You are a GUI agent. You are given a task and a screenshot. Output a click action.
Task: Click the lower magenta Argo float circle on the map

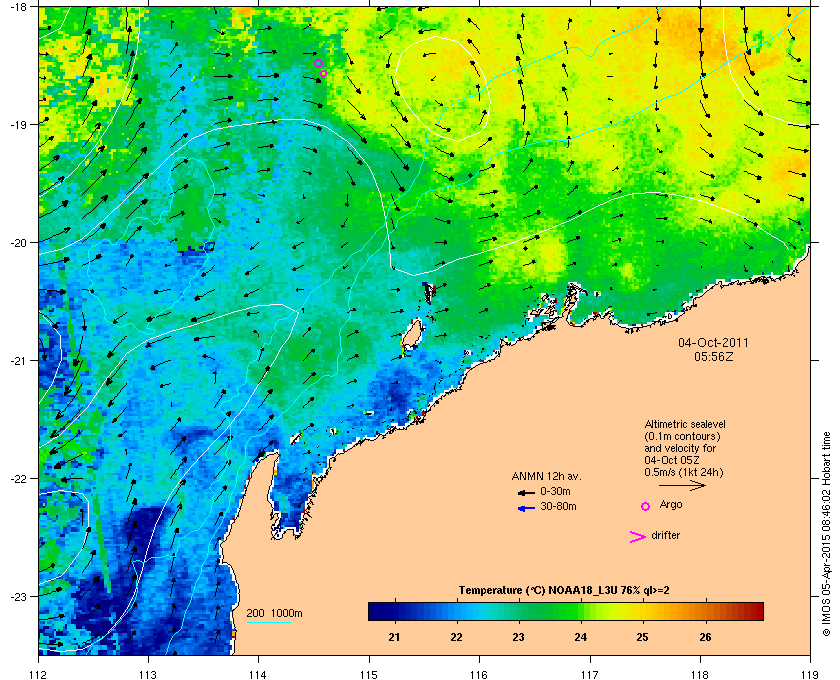pos(324,73)
